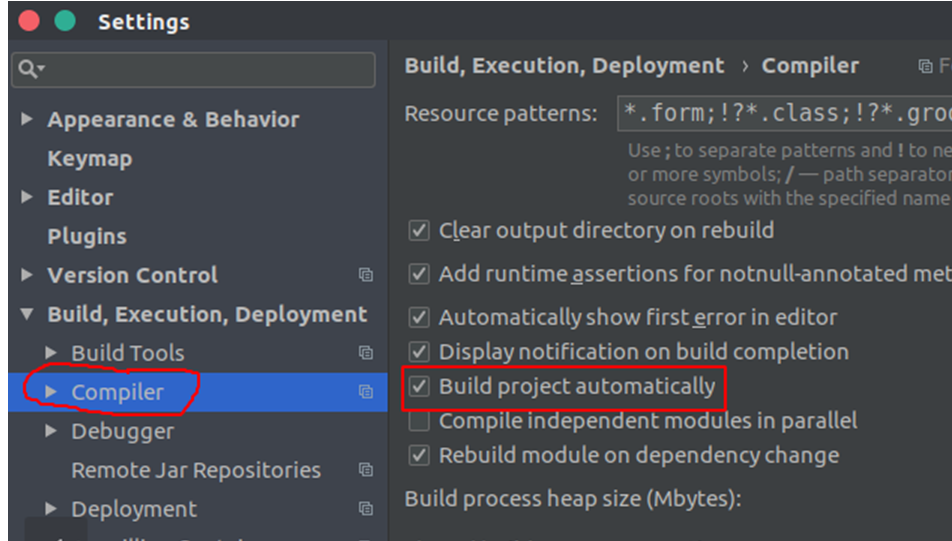Click the green window button in title bar
The height and width of the screenshot is (541, 952).
pyautogui.click(x=66, y=21)
